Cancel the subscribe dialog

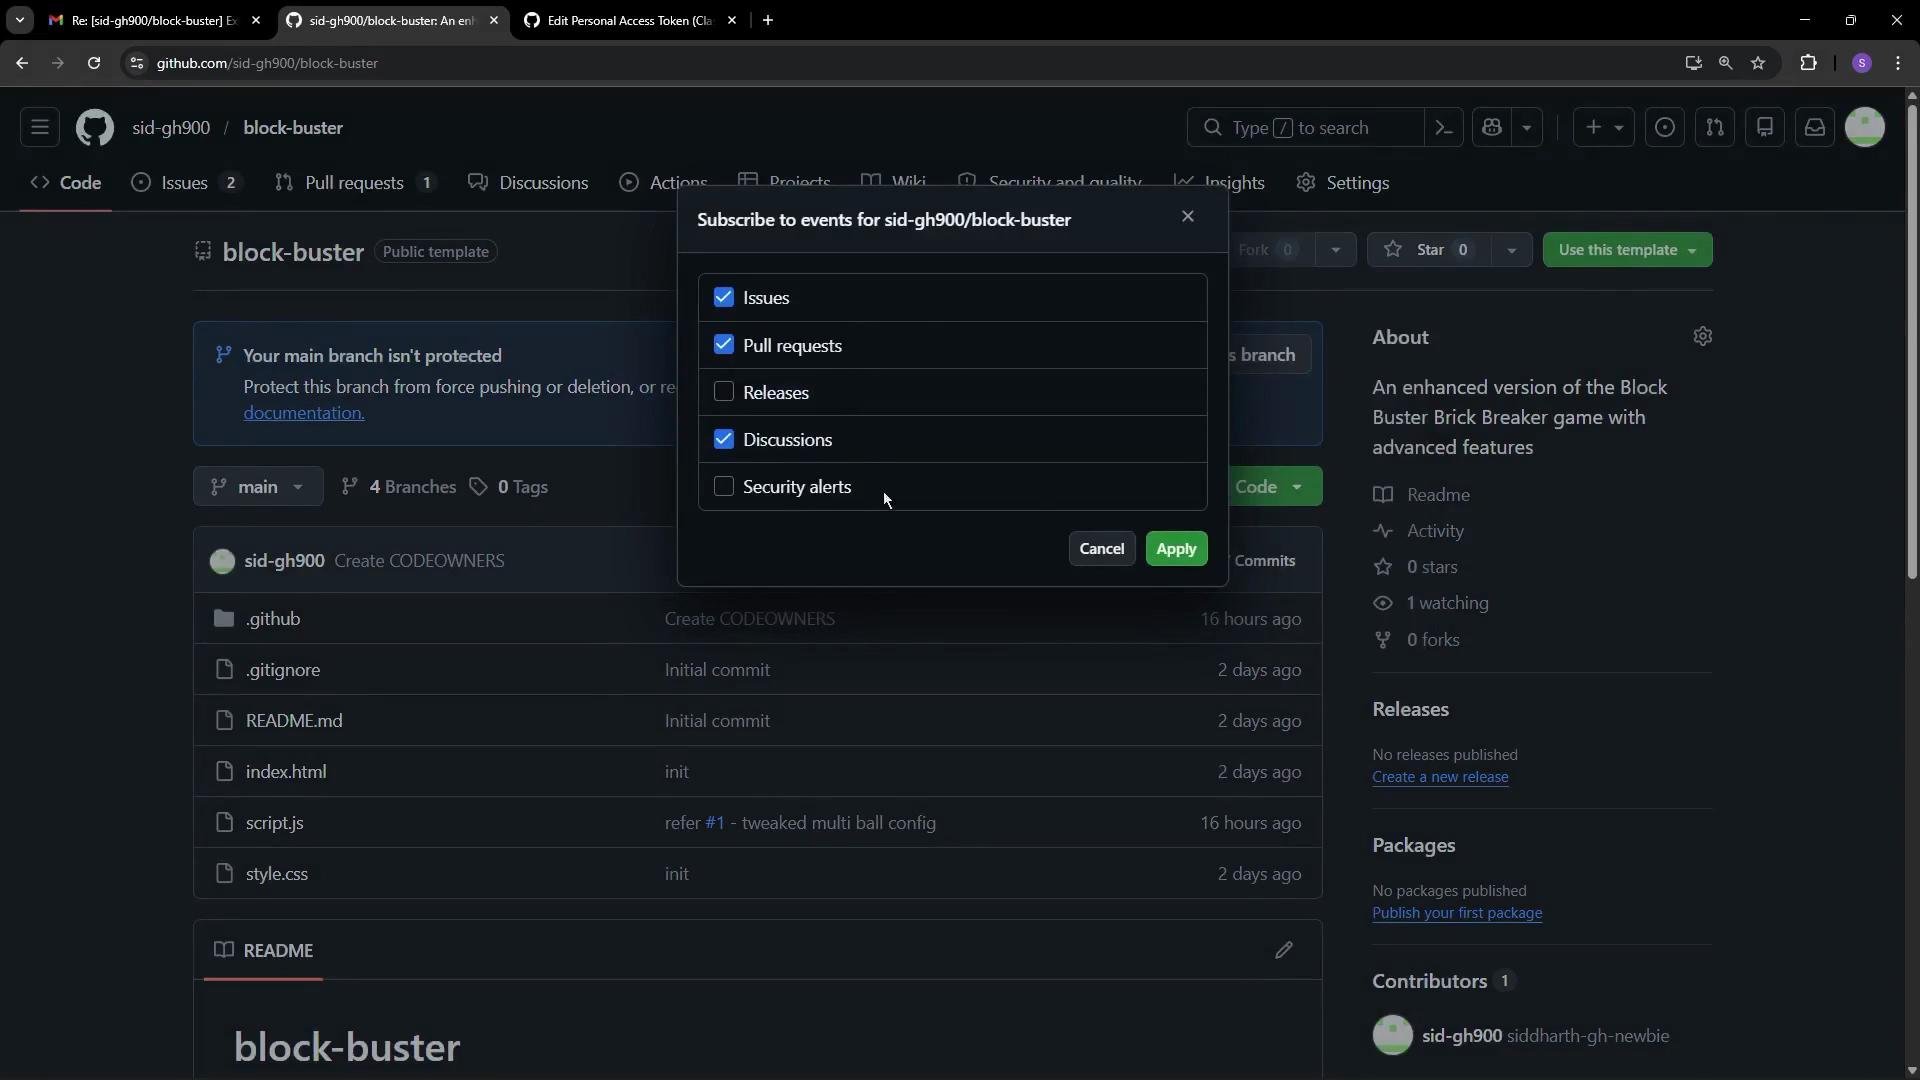pyautogui.click(x=1101, y=549)
